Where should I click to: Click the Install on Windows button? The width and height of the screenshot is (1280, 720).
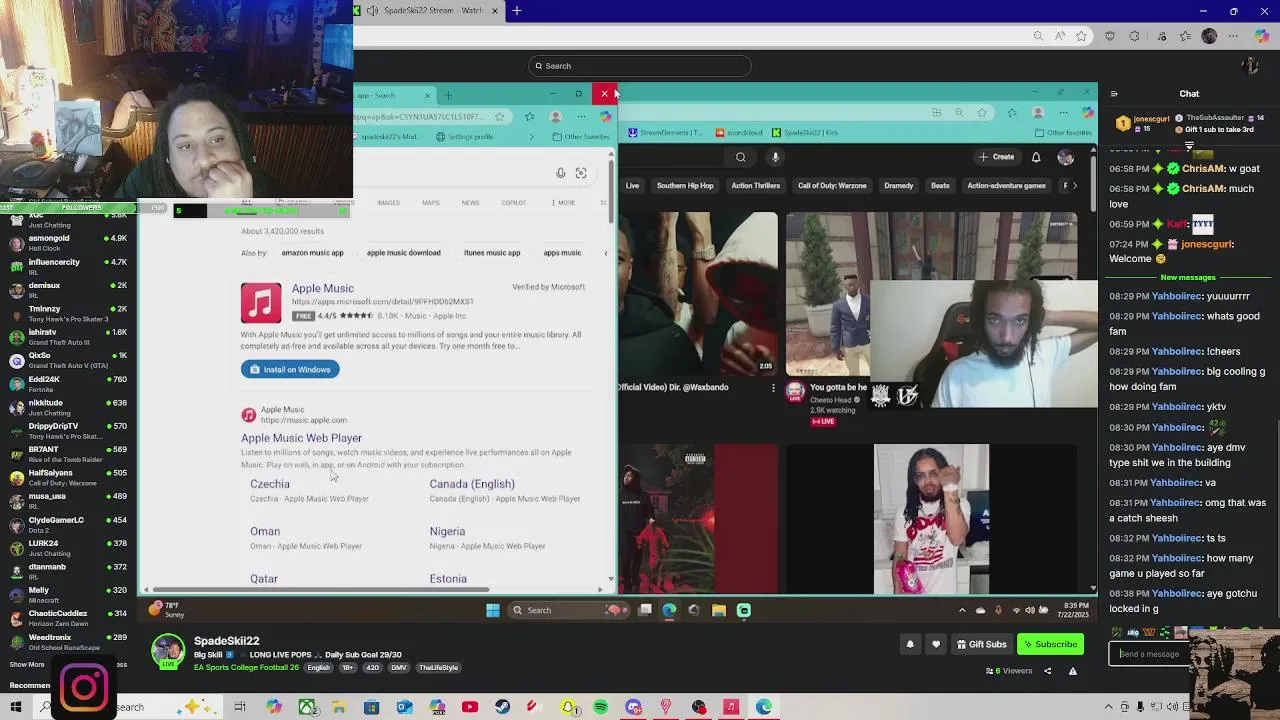[290, 369]
